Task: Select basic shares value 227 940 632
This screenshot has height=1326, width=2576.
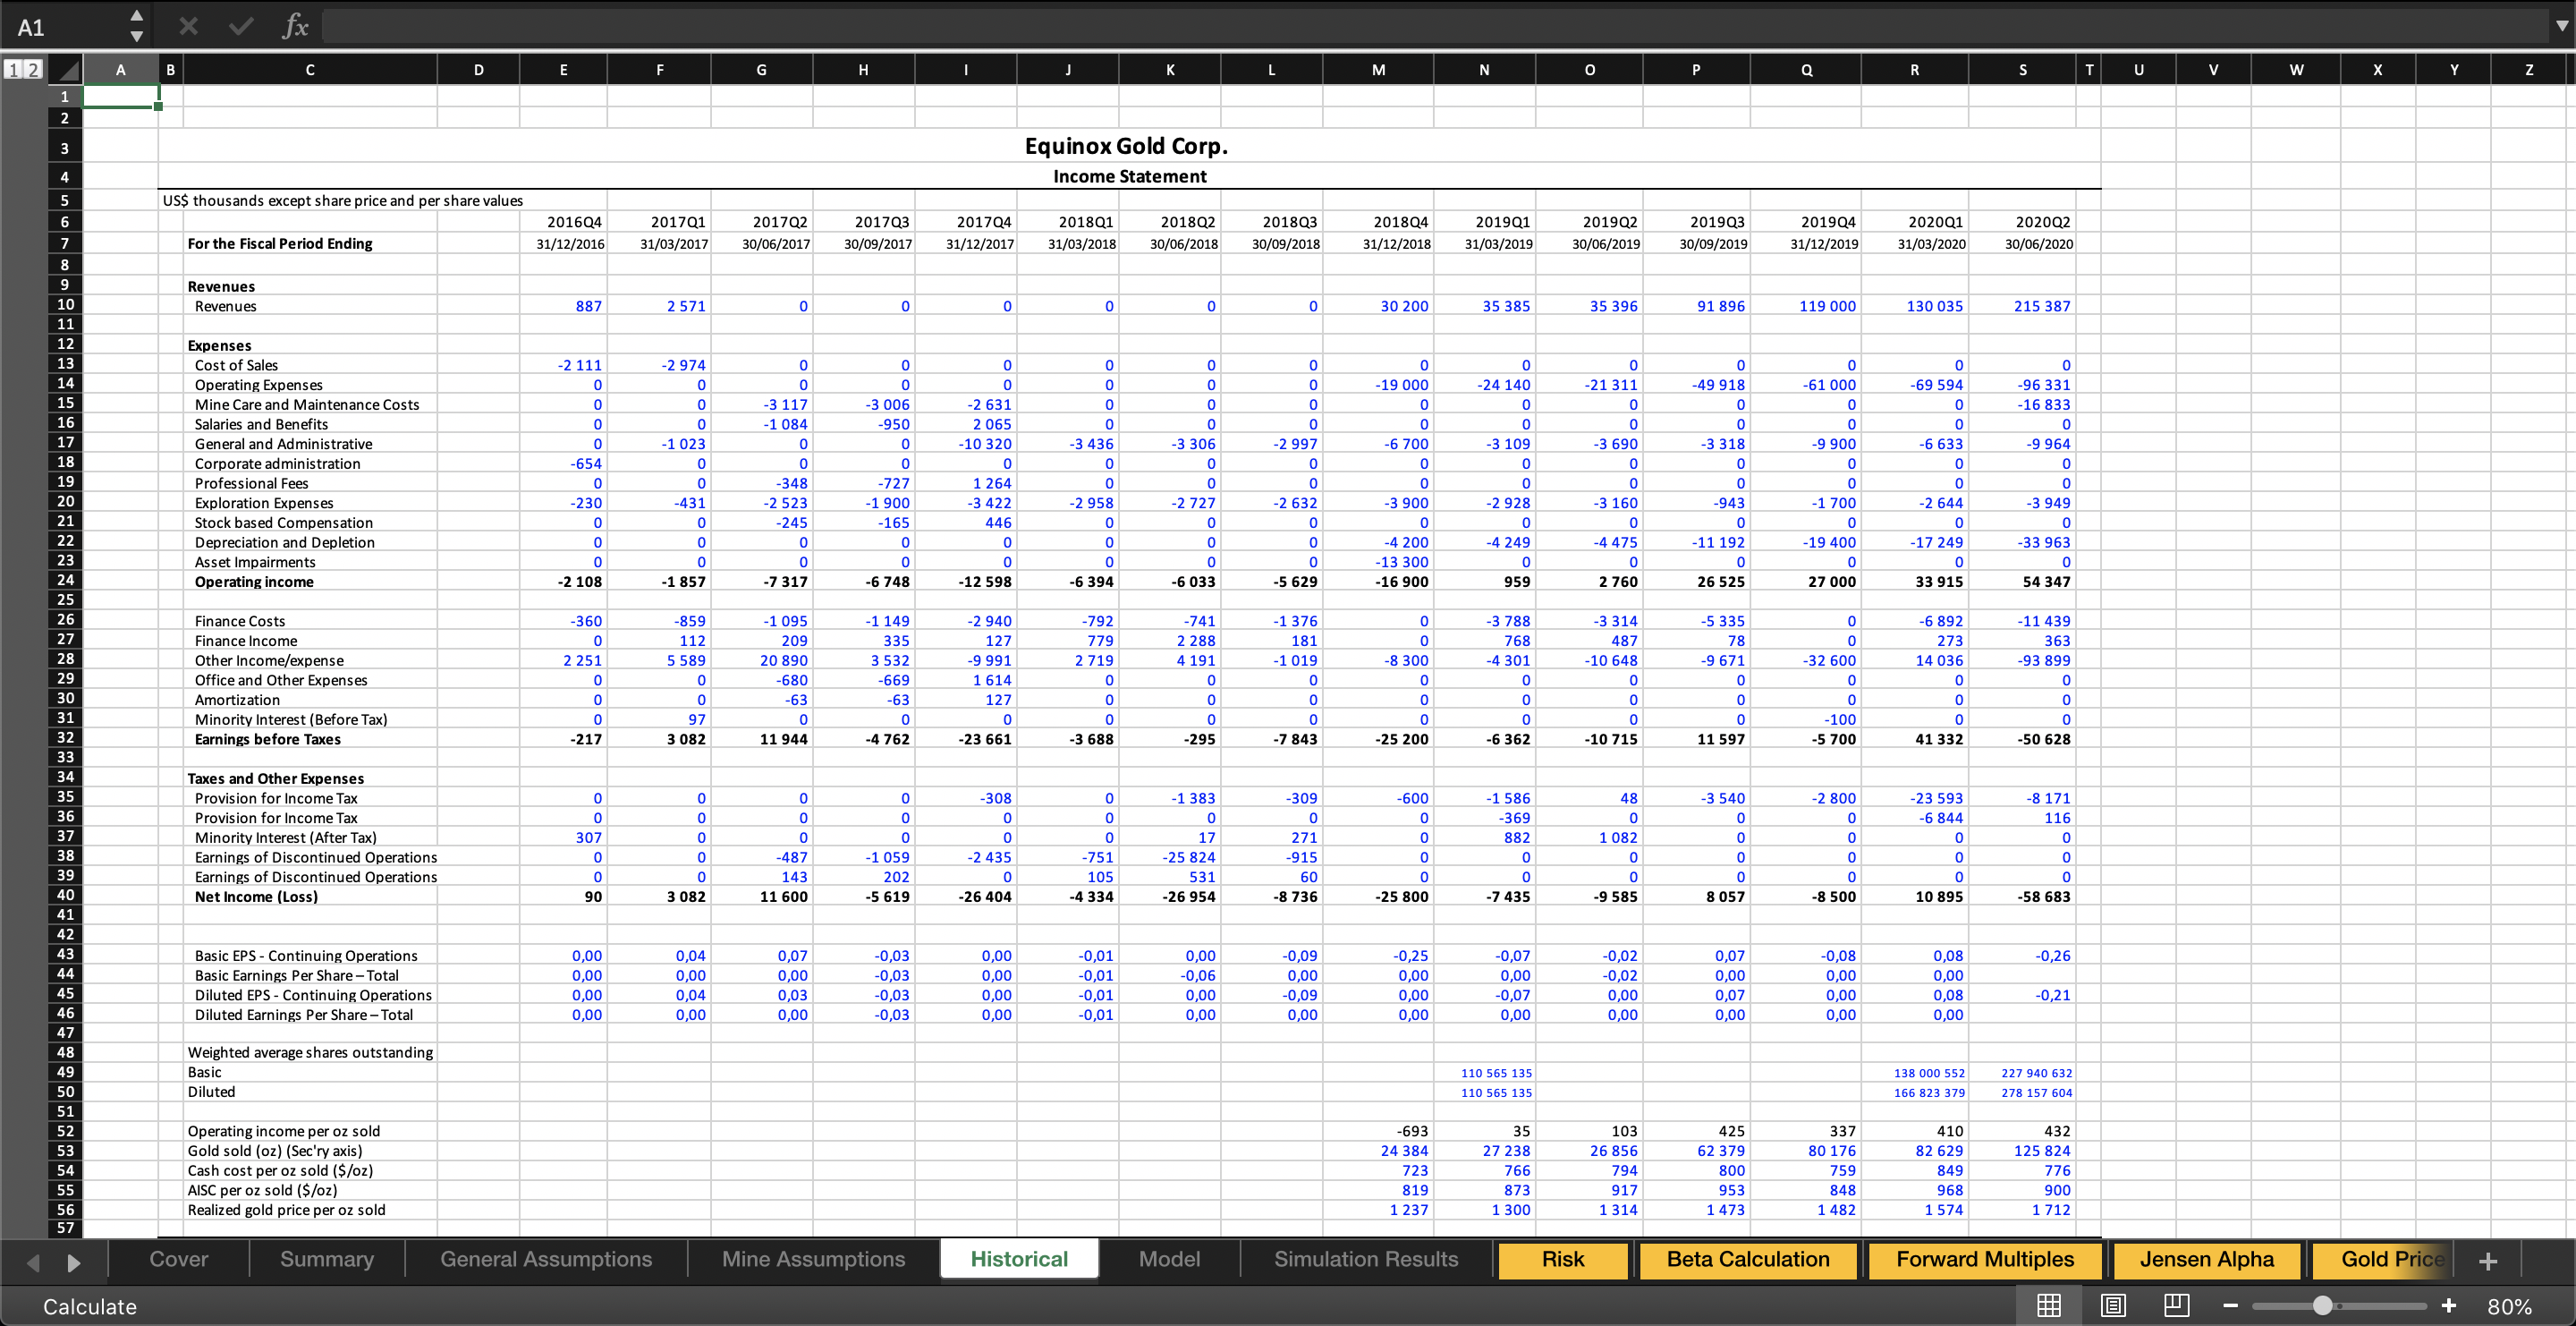Action: click(x=2036, y=1073)
